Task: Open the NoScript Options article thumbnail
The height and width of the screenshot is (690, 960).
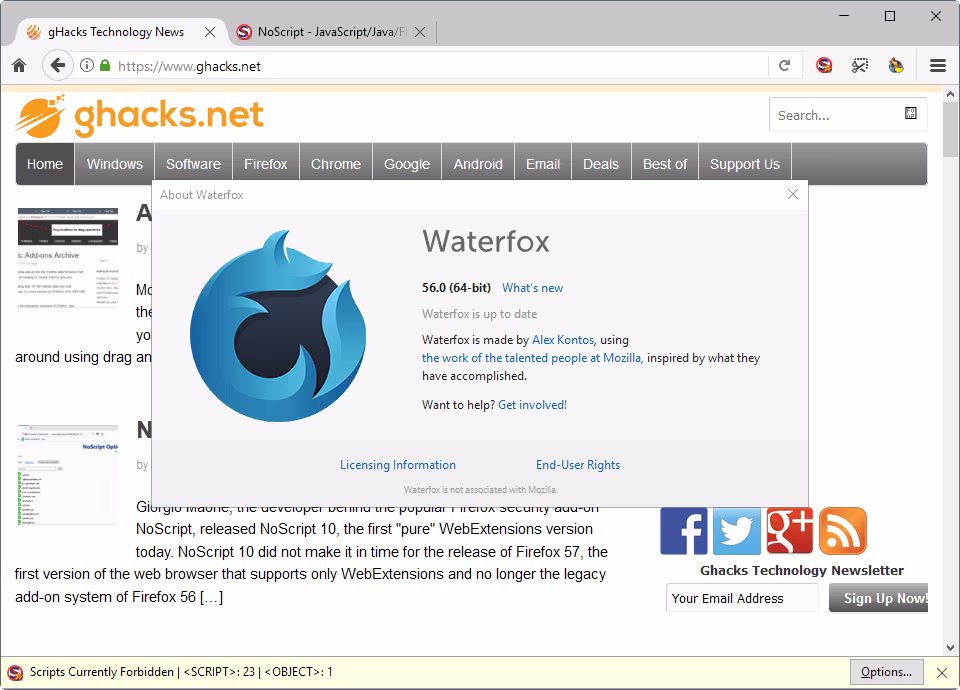Action: (x=67, y=474)
